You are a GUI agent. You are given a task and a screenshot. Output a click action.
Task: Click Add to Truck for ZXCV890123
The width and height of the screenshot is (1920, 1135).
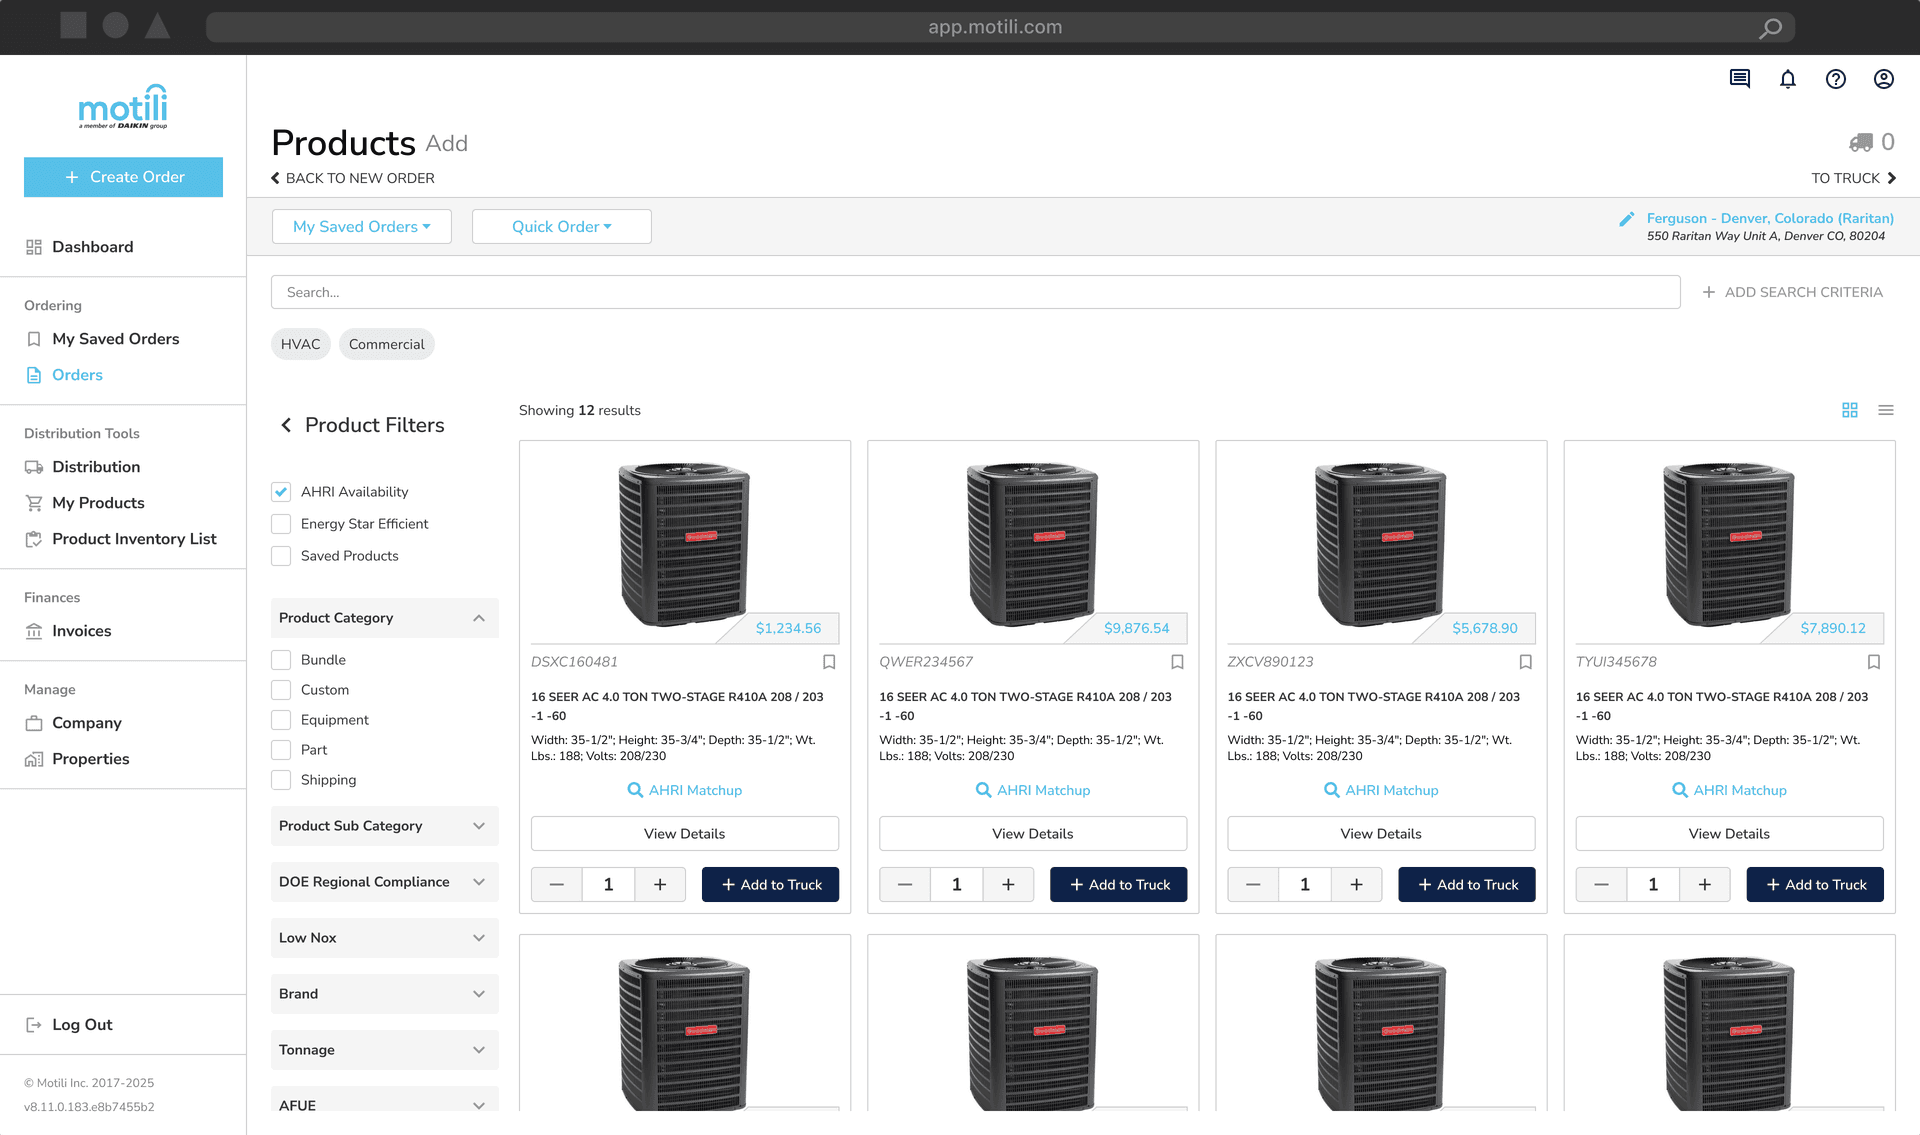tap(1466, 884)
